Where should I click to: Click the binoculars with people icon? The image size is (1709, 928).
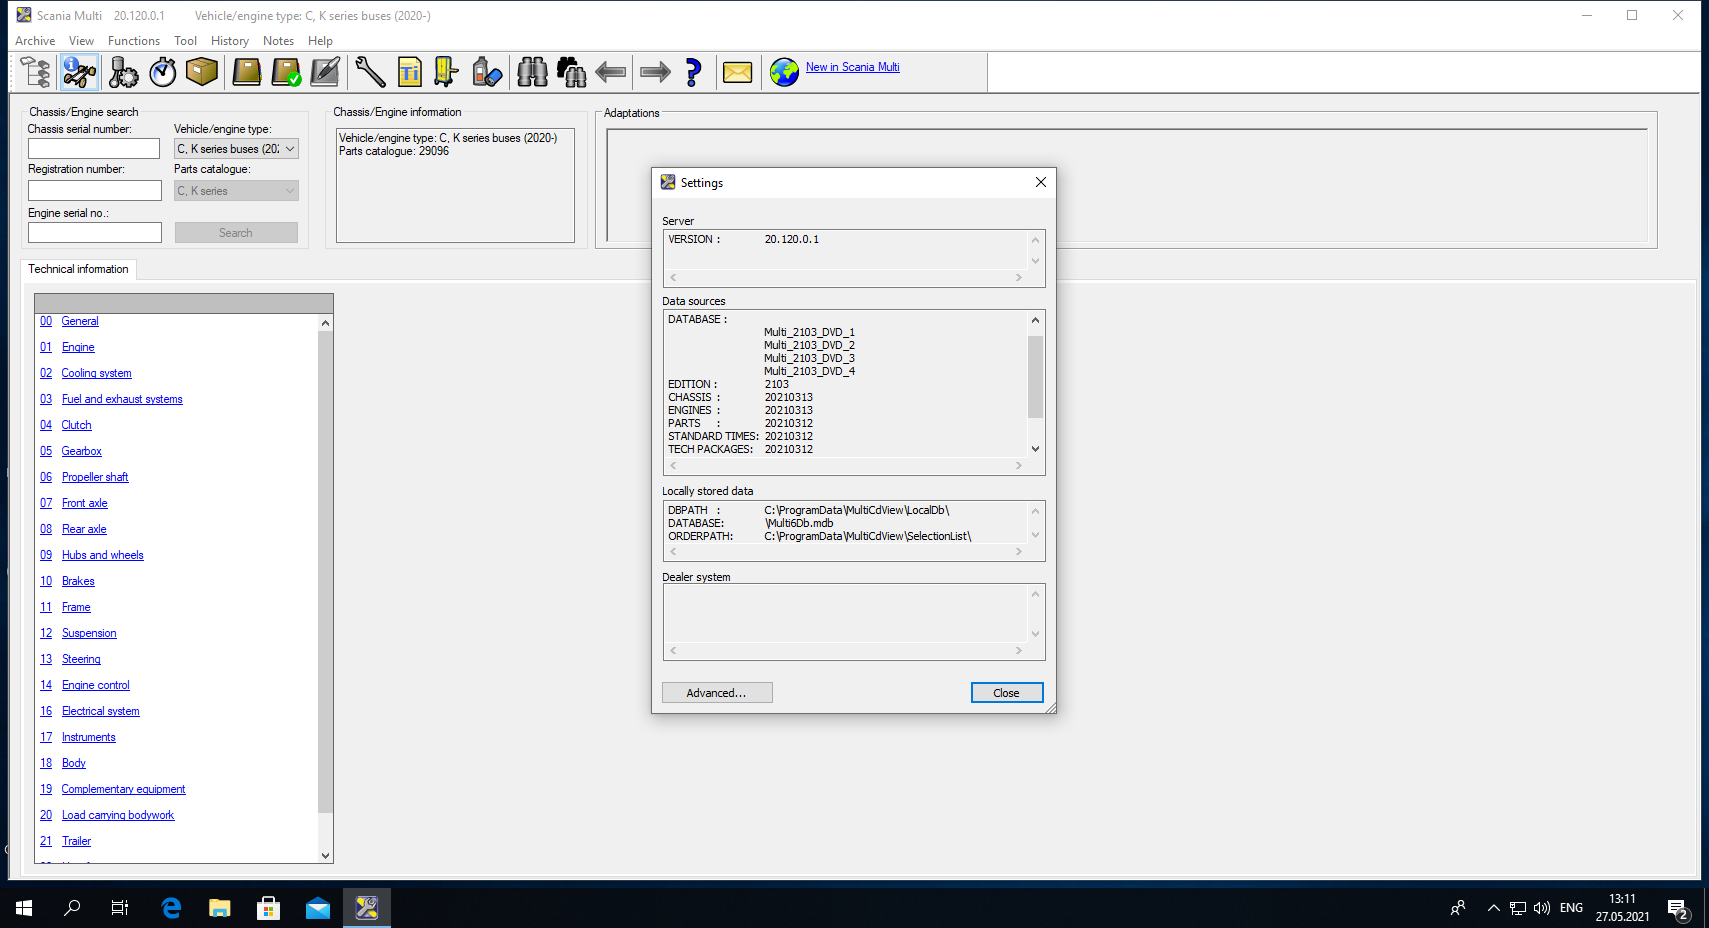tap(571, 72)
